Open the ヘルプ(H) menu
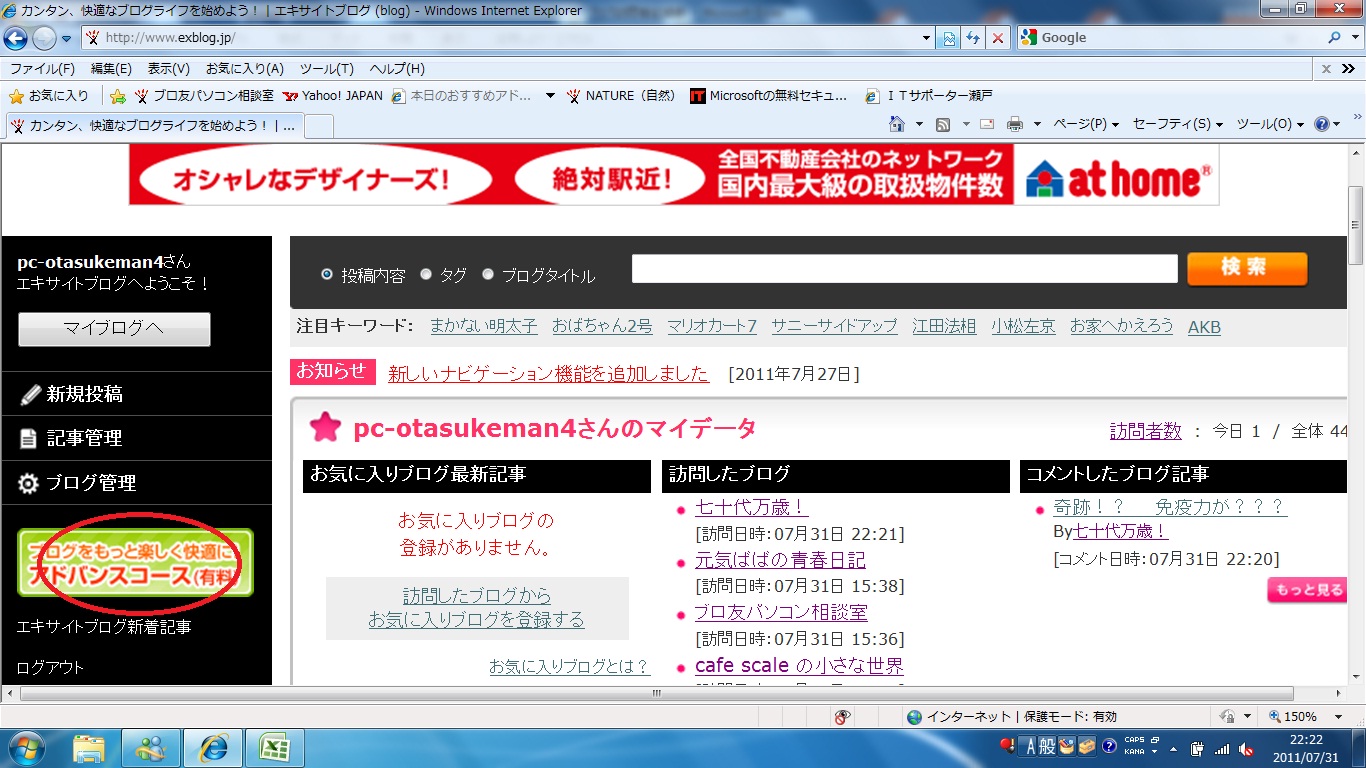Viewport: 1366px width, 768px height. click(397, 69)
